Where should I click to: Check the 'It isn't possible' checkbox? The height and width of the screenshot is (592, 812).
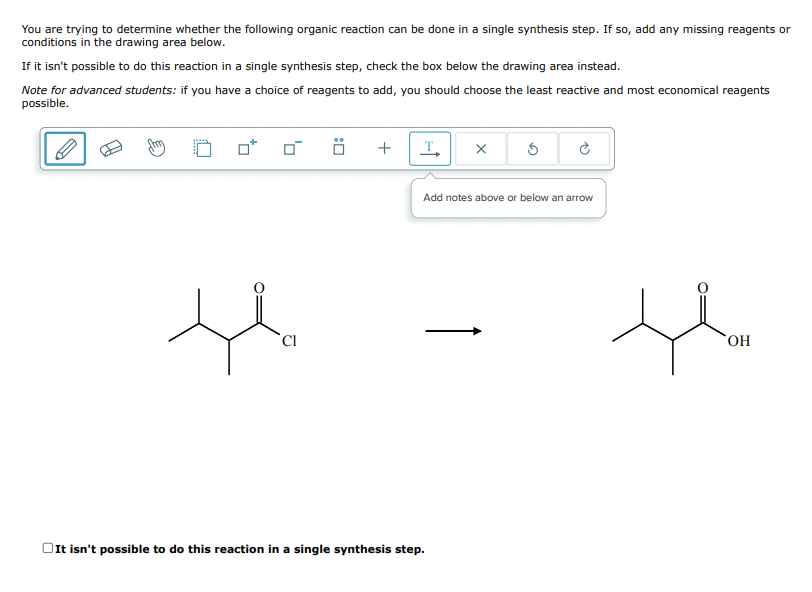(46, 546)
